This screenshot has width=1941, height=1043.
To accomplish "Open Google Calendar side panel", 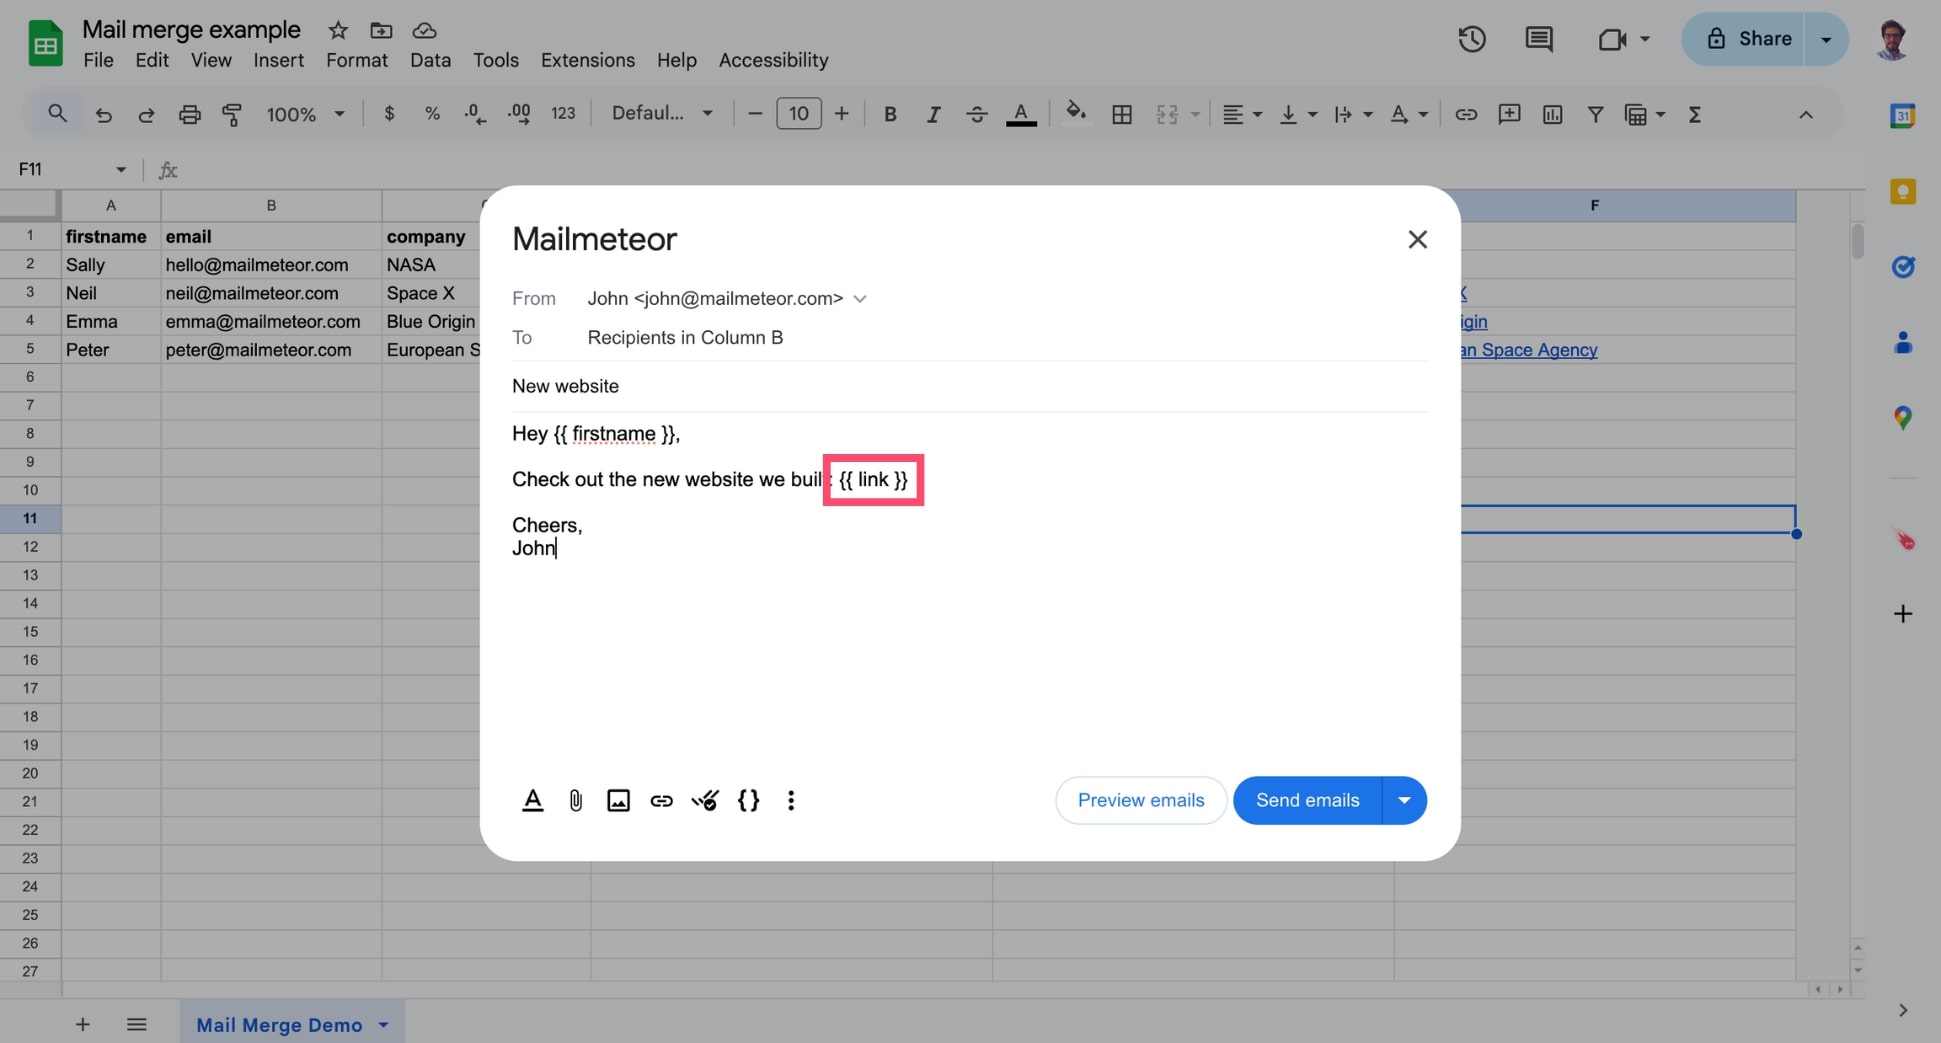I will 1902,116.
